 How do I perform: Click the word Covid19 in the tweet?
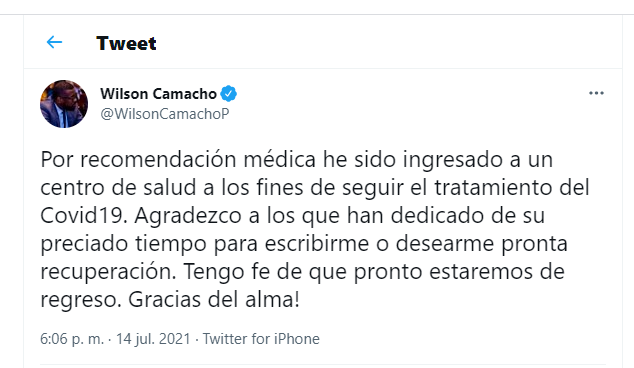[84, 216]
